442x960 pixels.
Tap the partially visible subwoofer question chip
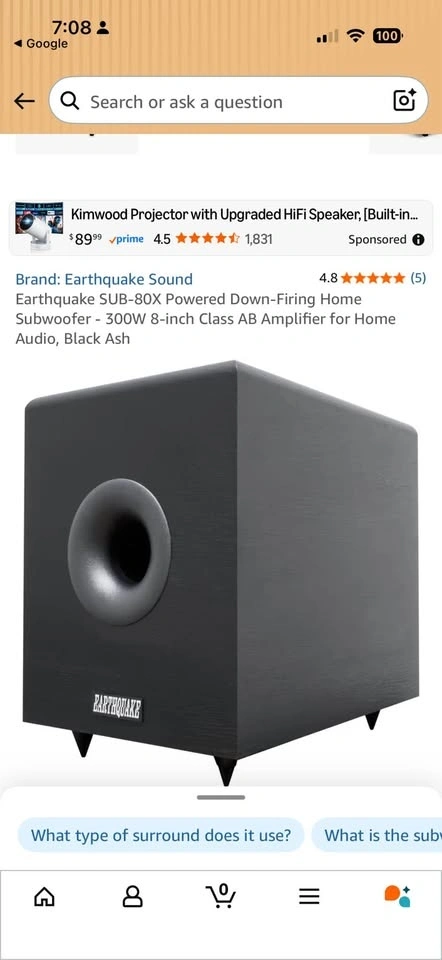(x=377, y=835)
